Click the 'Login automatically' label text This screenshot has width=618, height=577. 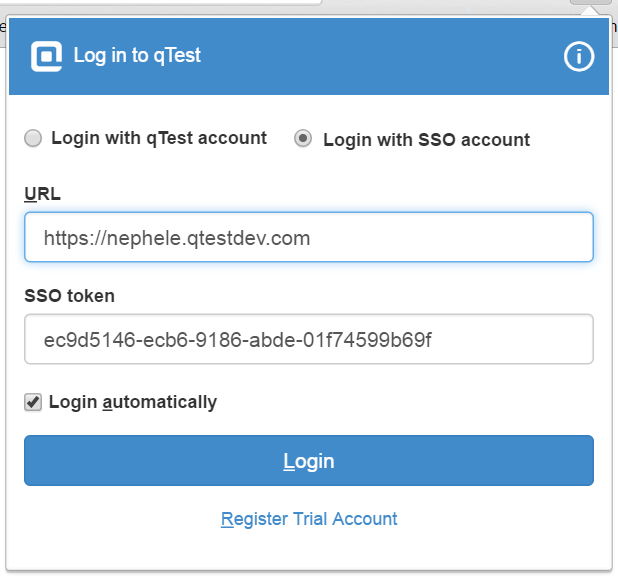(x=133, y=402)
